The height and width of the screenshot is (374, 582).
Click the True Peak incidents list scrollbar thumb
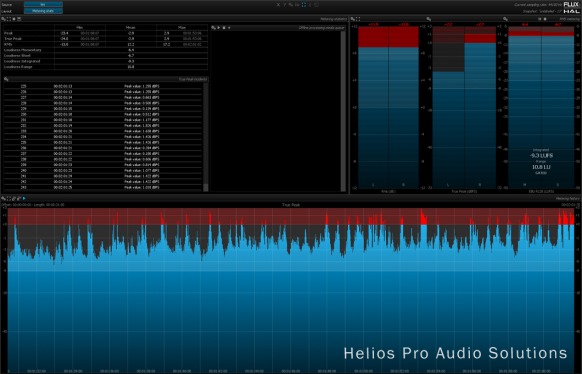[x=206, y=187]
